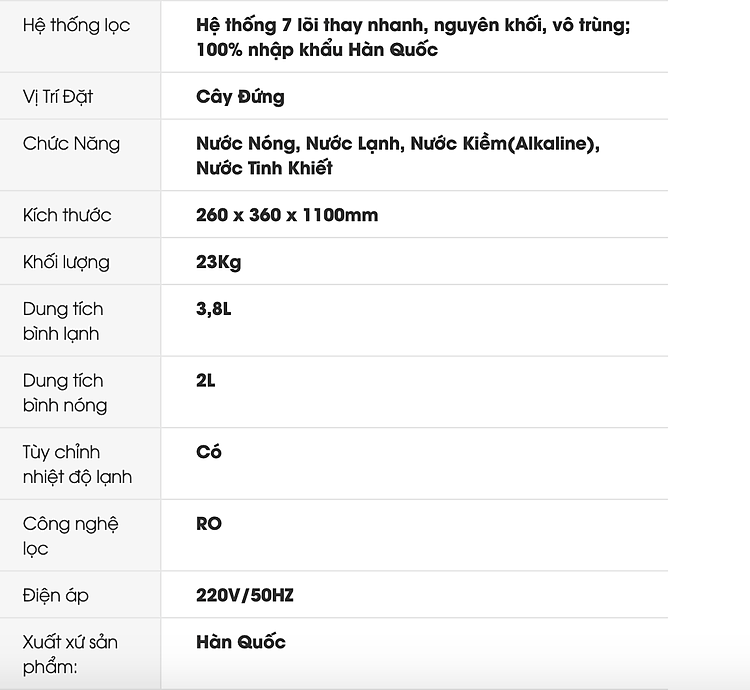Click the '3,8L' capacity value
750x690 pixels.
pyautogui.click(x=213, y=309)
